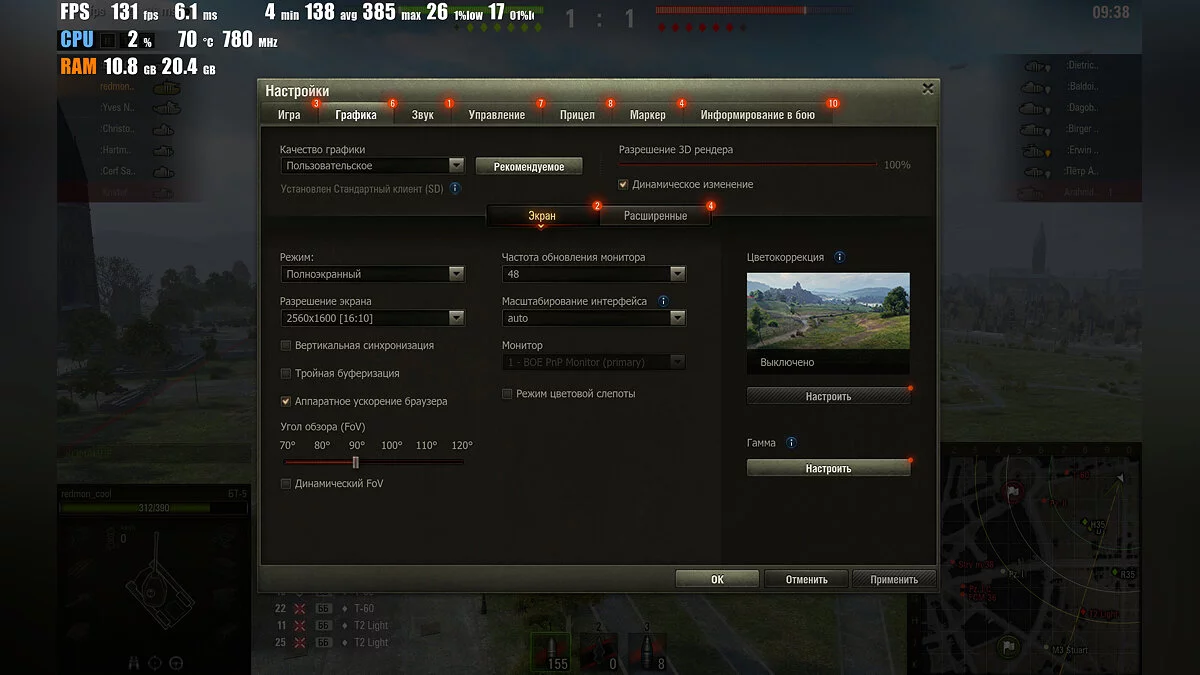The width and height of the screenshot is (1200, 675).
Task: Click the Цветокоррекция preview thumbnail
Action: pos(828,311)
